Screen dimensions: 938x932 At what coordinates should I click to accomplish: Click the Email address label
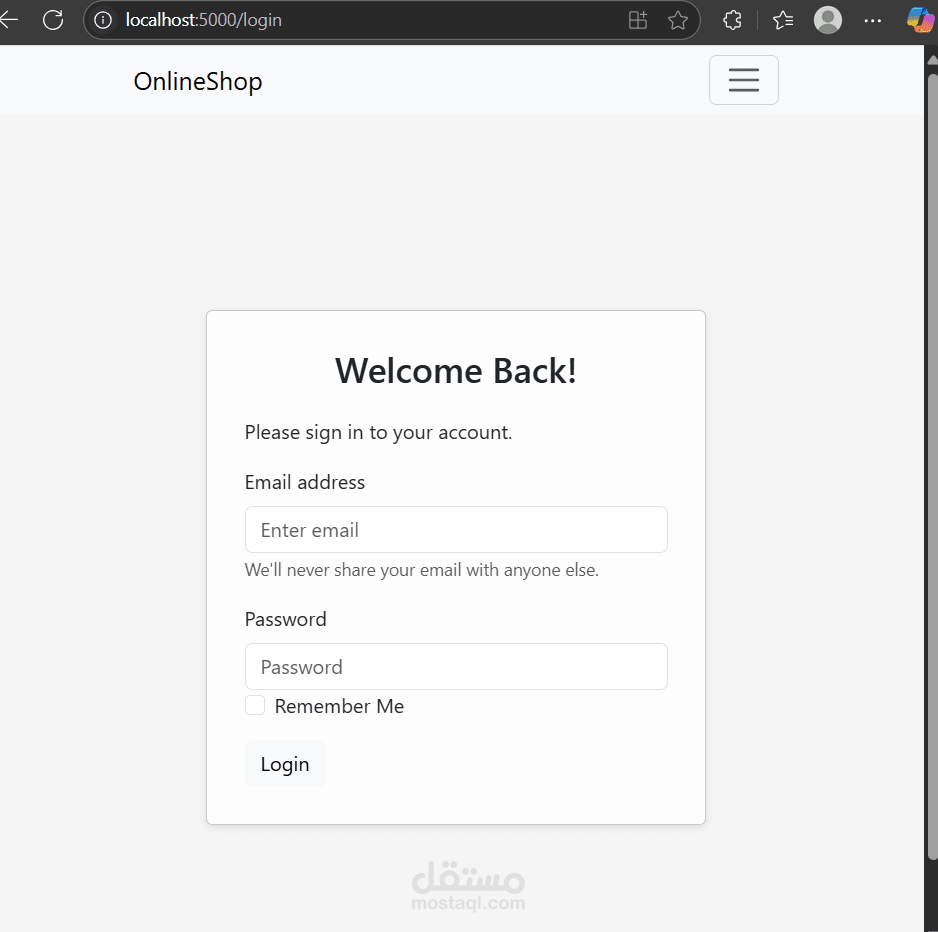click(304, 482)
